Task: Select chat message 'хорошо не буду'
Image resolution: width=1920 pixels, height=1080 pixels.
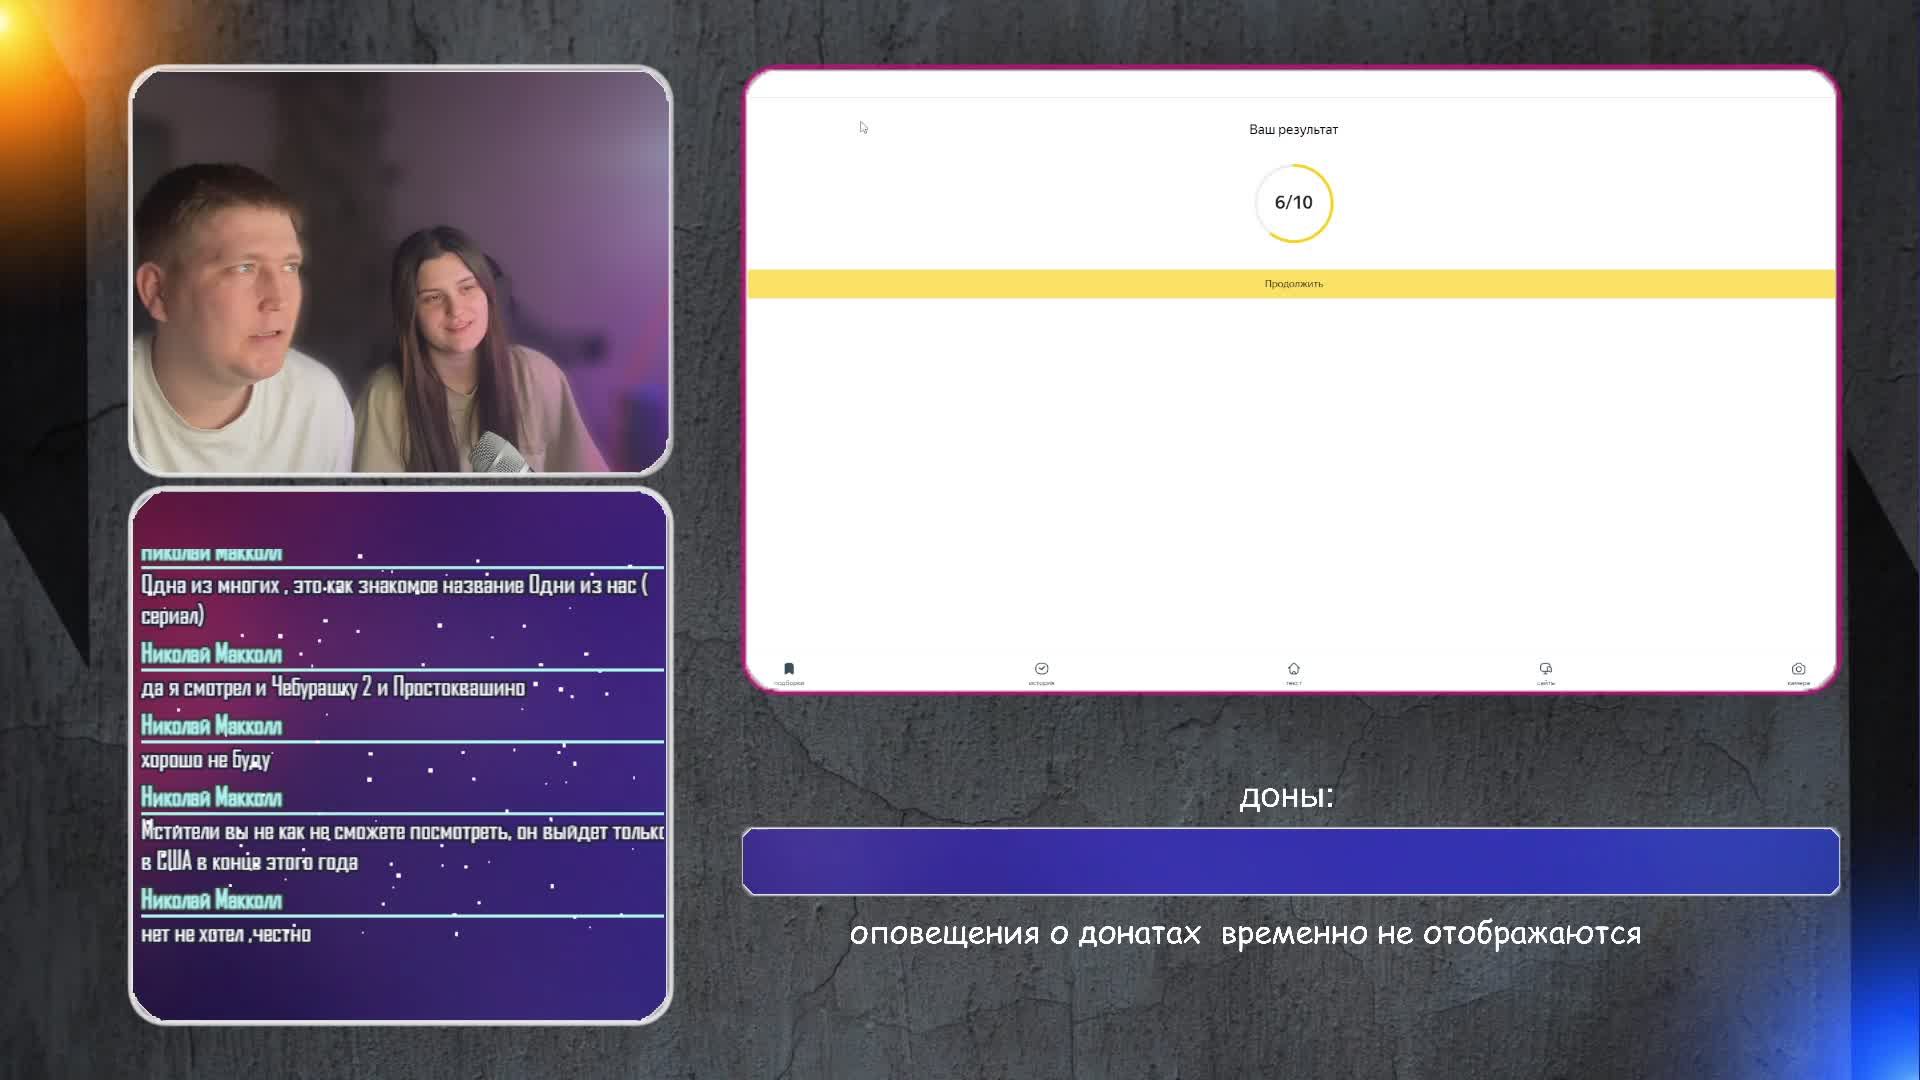Action: [206, 760]
